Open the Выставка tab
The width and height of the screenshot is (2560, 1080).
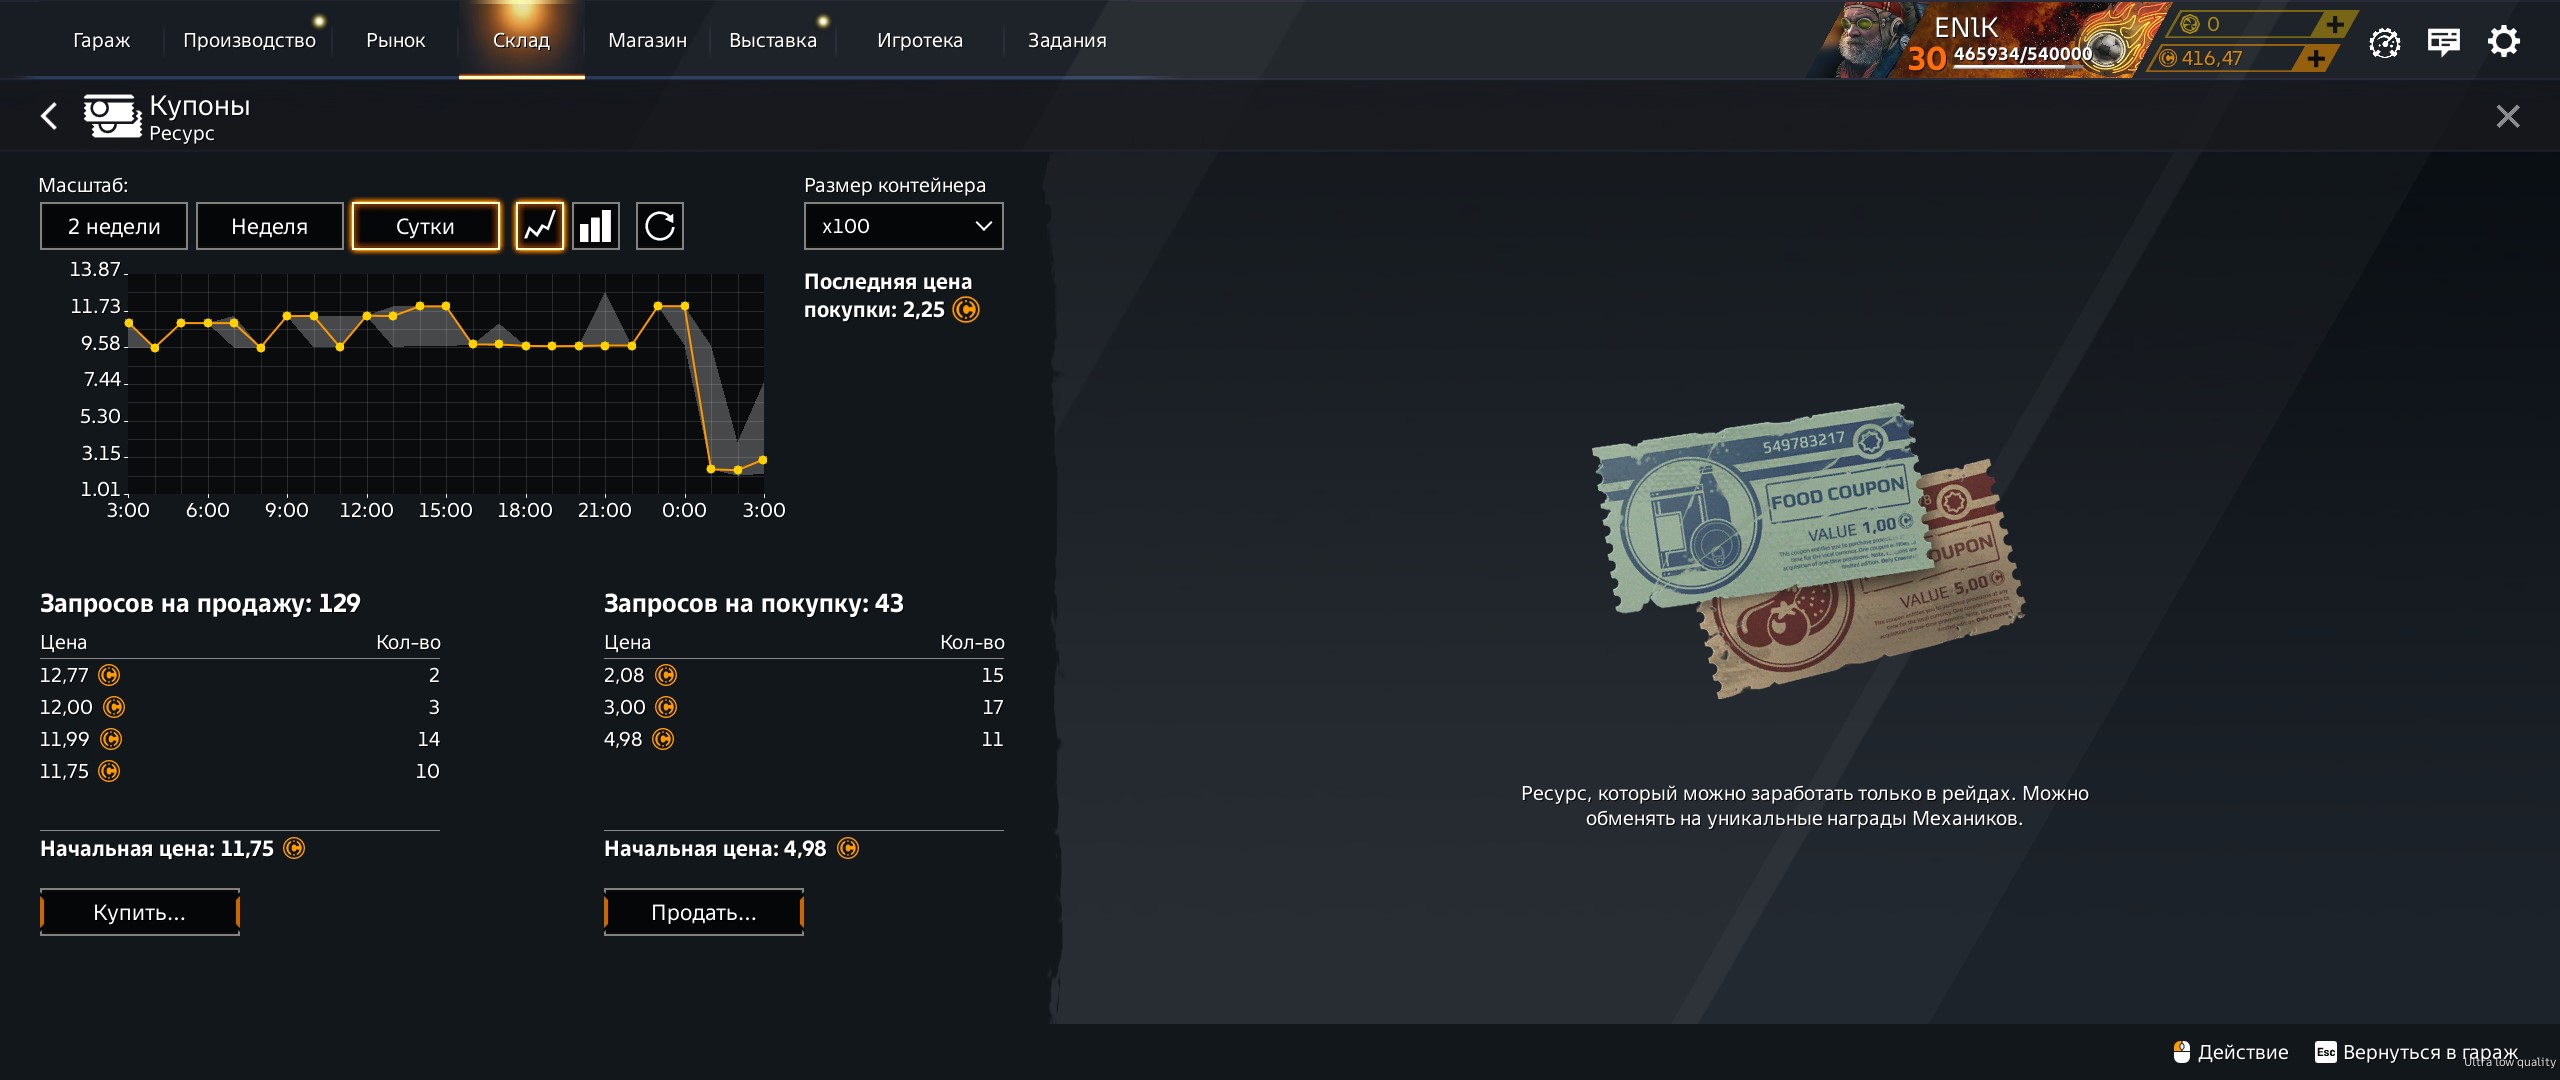tap(773, 40)
